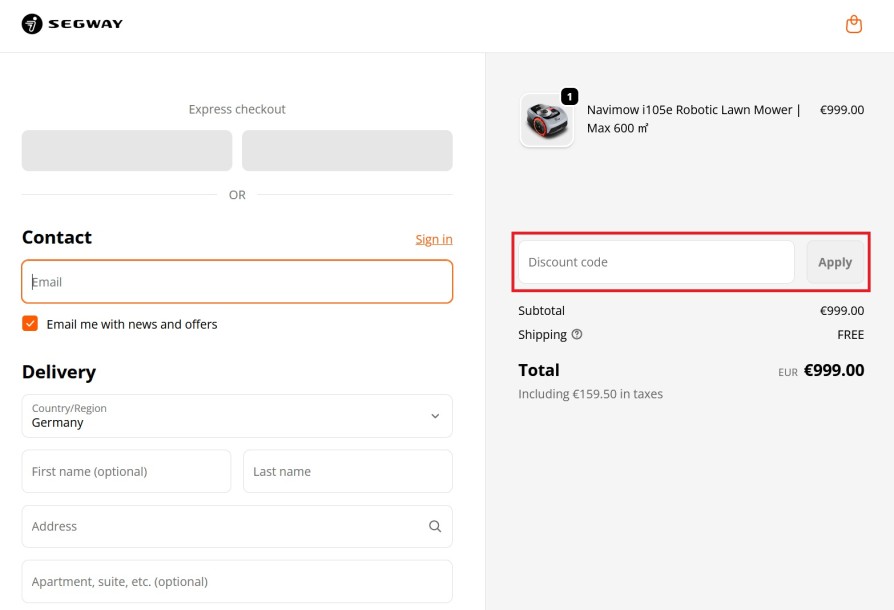Focus the Email input field
This screenshot has width=894, height=610.
coord(237,282)
